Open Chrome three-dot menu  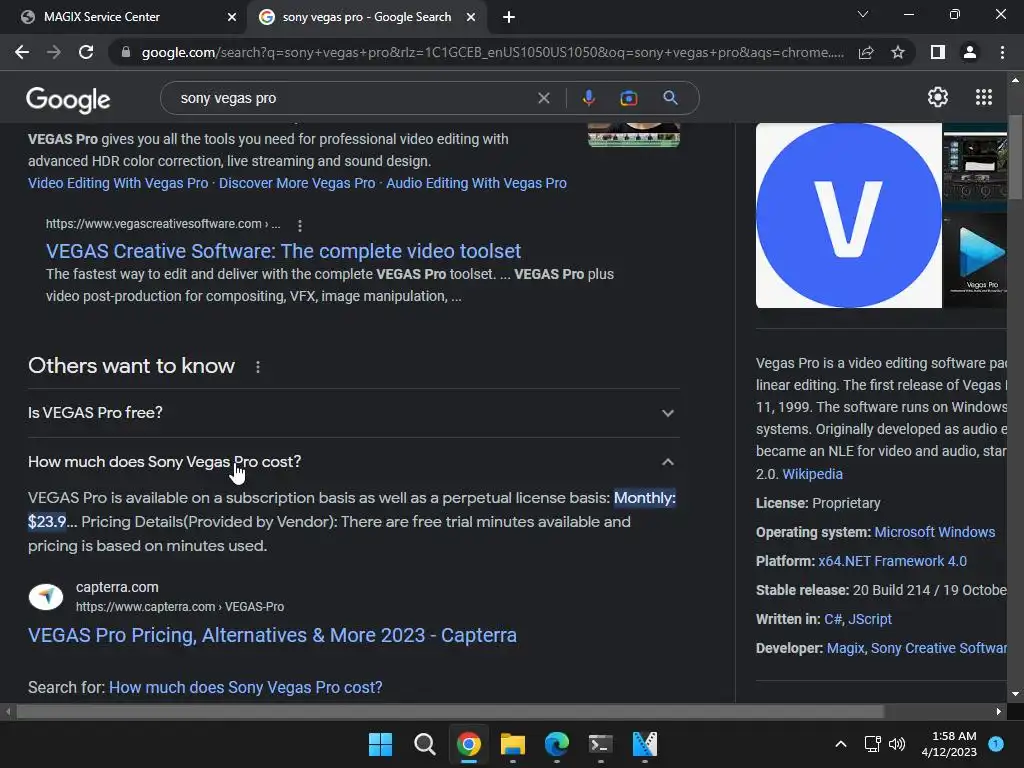point(1002,52)
